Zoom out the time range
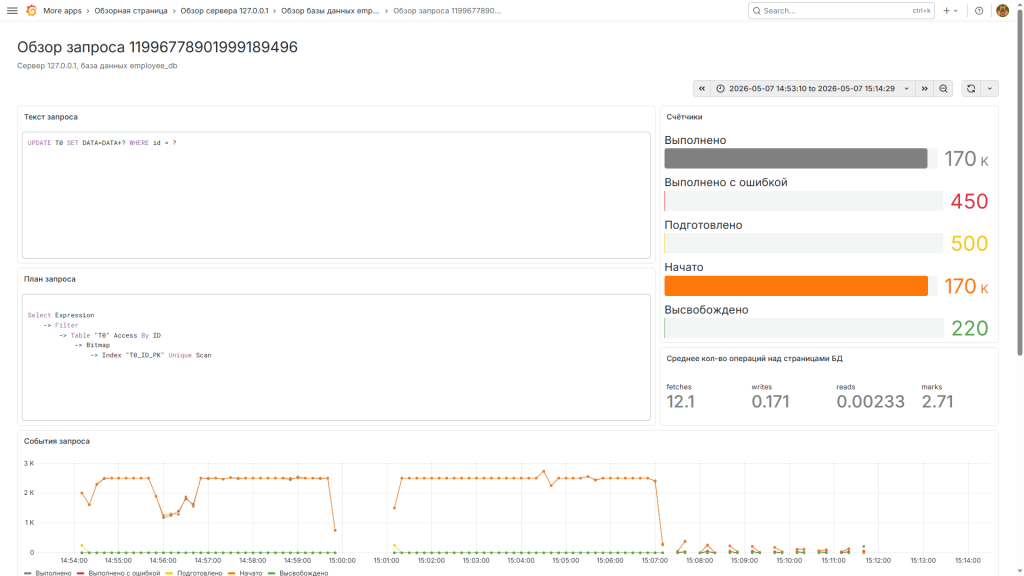 944,89
